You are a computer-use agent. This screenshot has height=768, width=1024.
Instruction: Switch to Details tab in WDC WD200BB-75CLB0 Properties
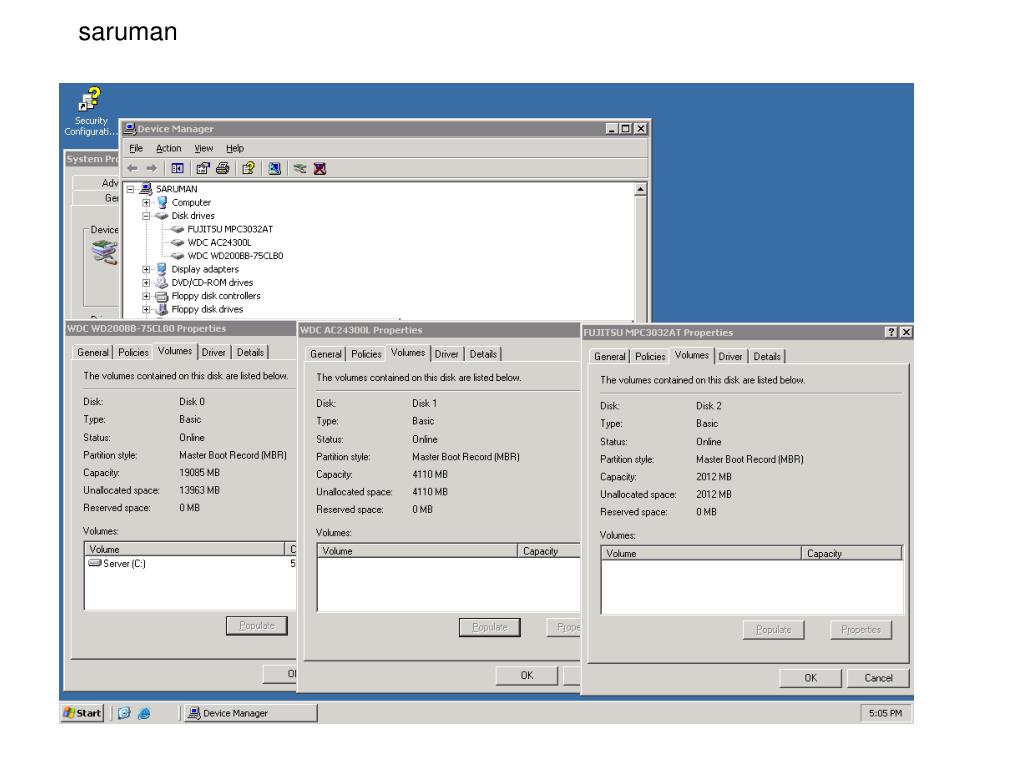coord(250,353)
